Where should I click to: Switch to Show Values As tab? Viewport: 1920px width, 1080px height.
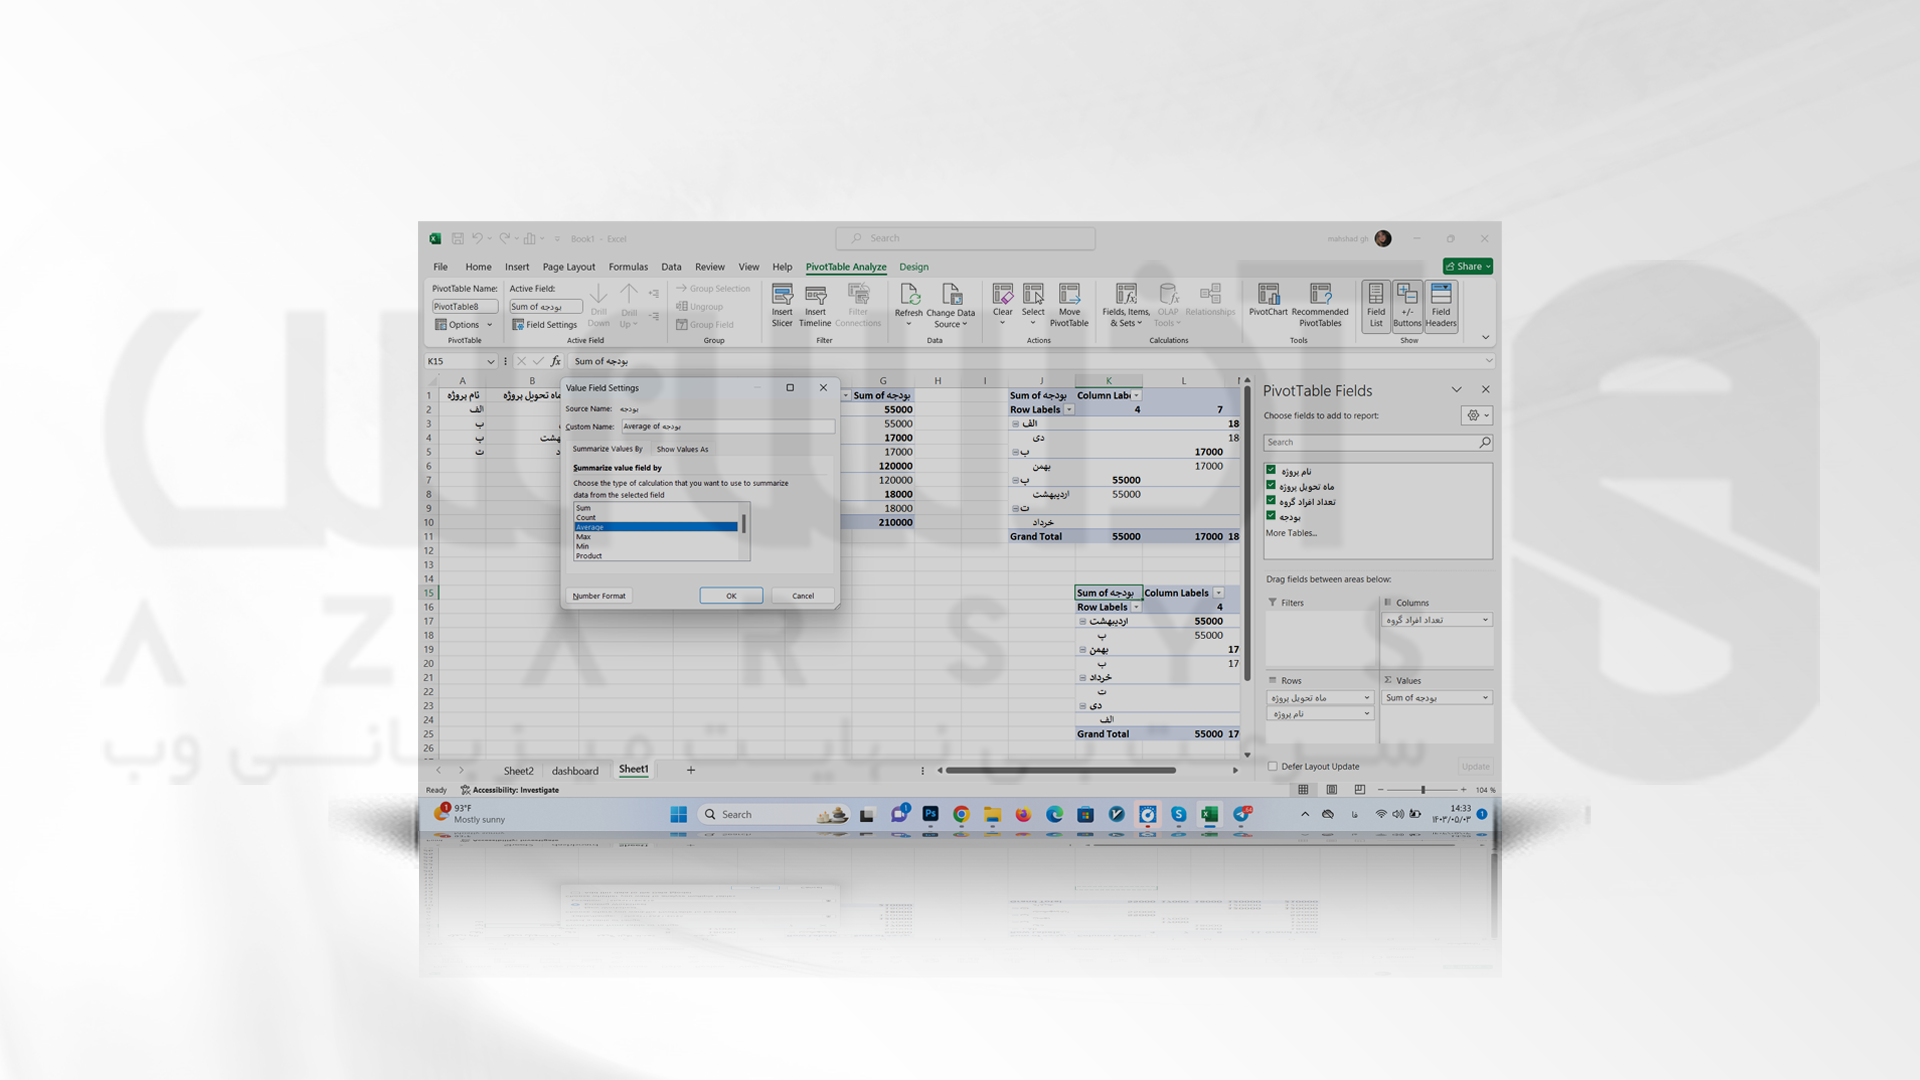click(682, 449)
